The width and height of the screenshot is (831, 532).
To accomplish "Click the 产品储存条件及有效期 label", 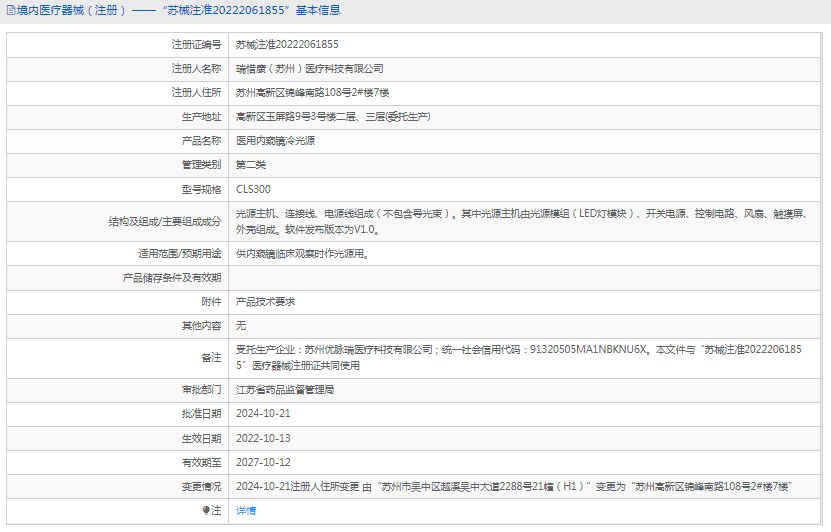I will click(172, 278).
